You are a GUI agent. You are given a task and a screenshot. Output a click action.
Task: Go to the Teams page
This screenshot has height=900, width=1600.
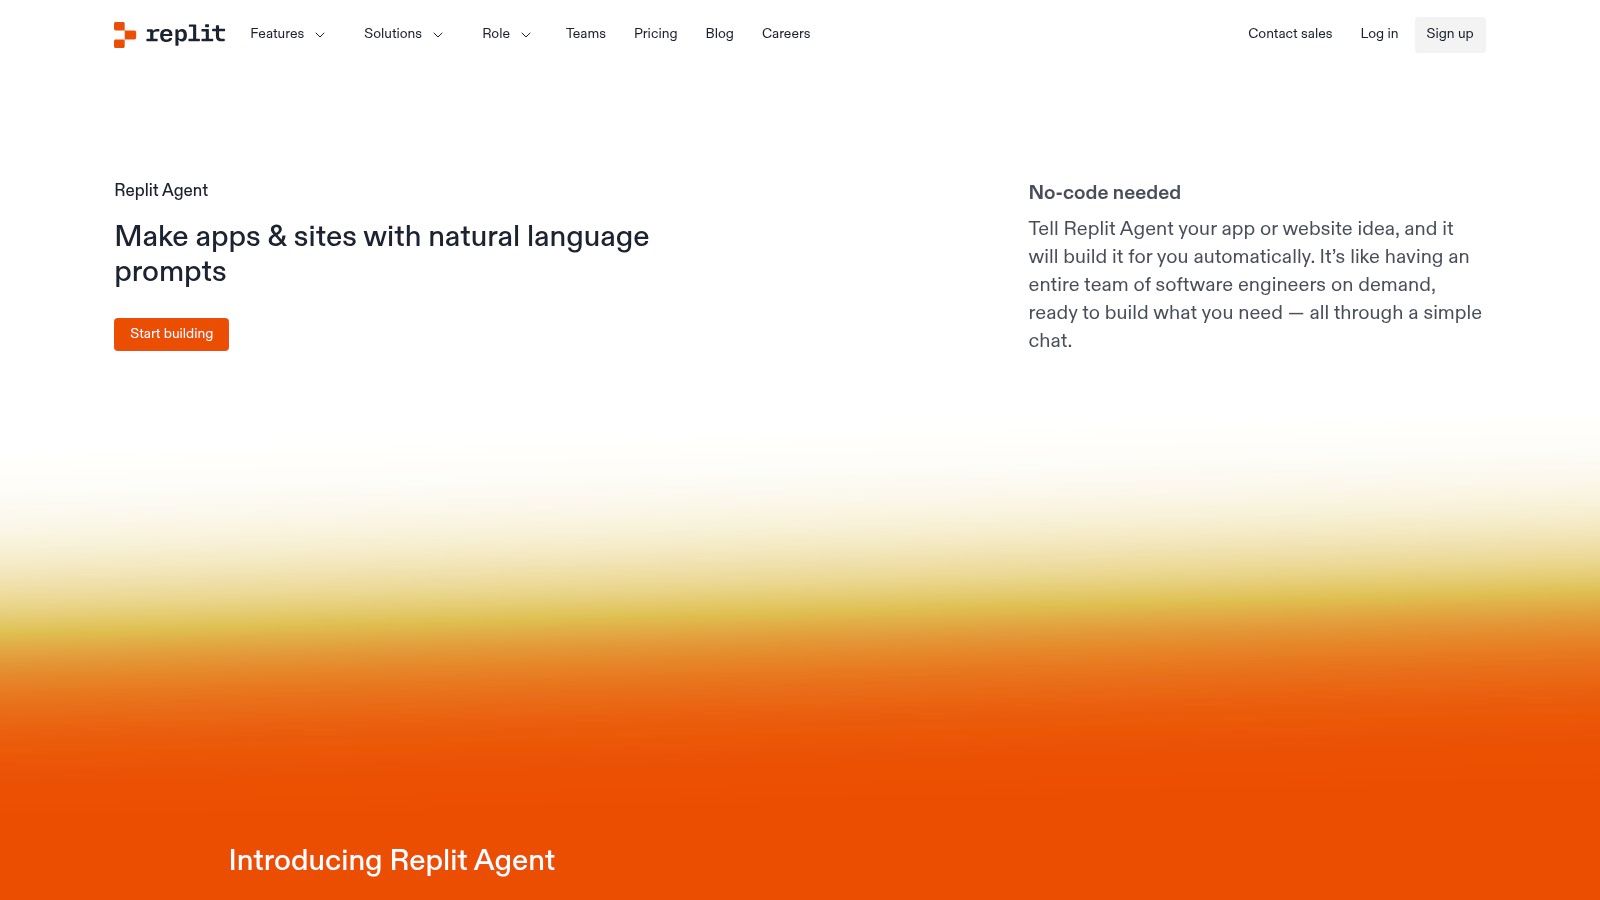coord(586,34)
